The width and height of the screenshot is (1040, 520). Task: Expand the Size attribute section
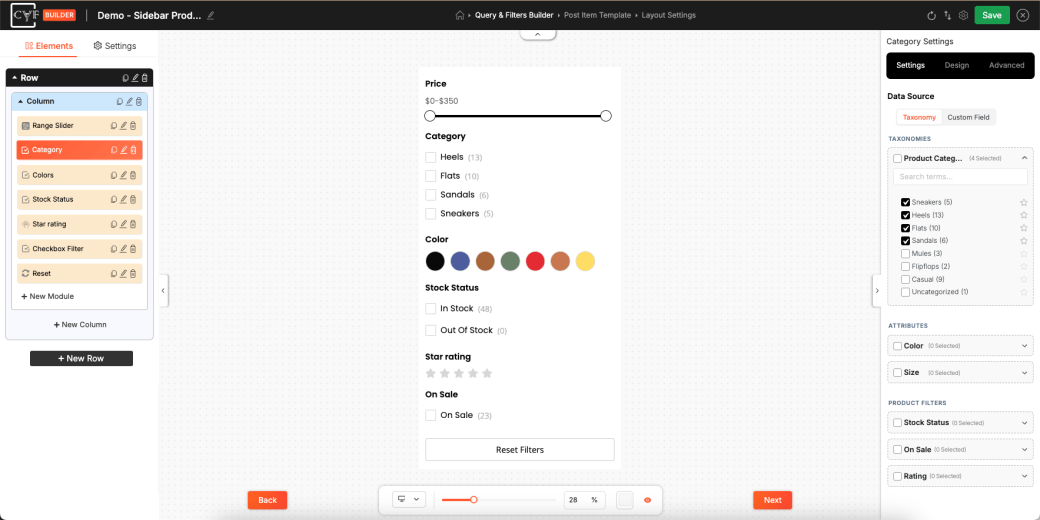tap(1024, 372)
